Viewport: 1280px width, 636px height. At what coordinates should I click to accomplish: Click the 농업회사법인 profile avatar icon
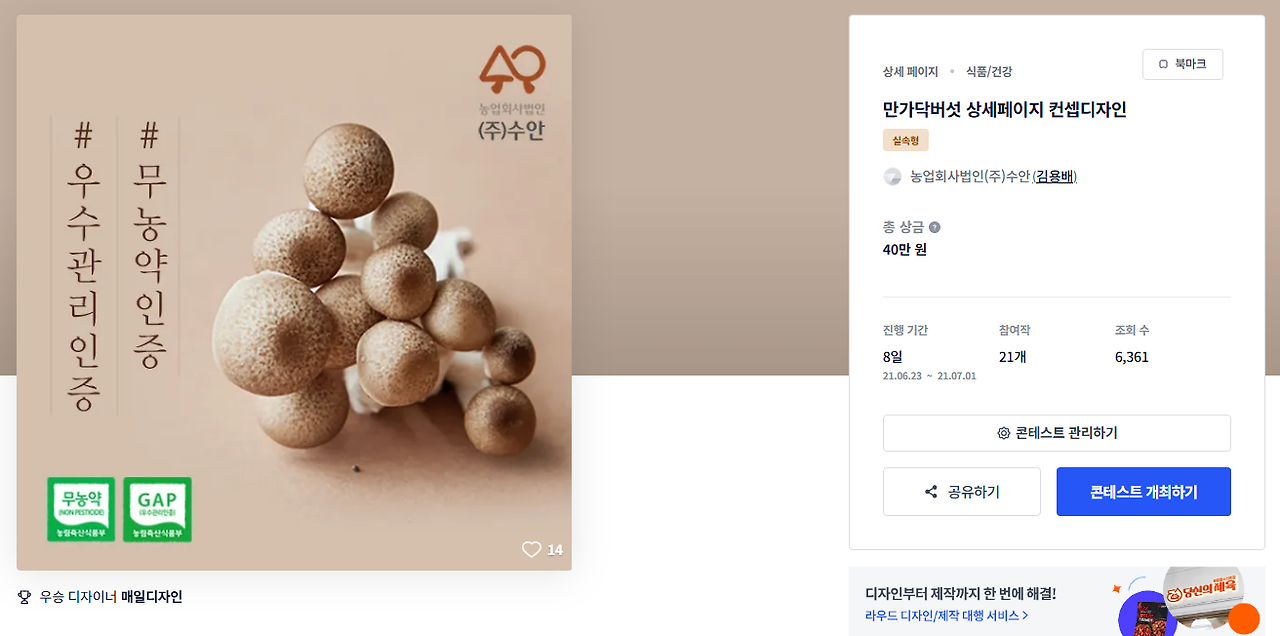click(893, 177)
